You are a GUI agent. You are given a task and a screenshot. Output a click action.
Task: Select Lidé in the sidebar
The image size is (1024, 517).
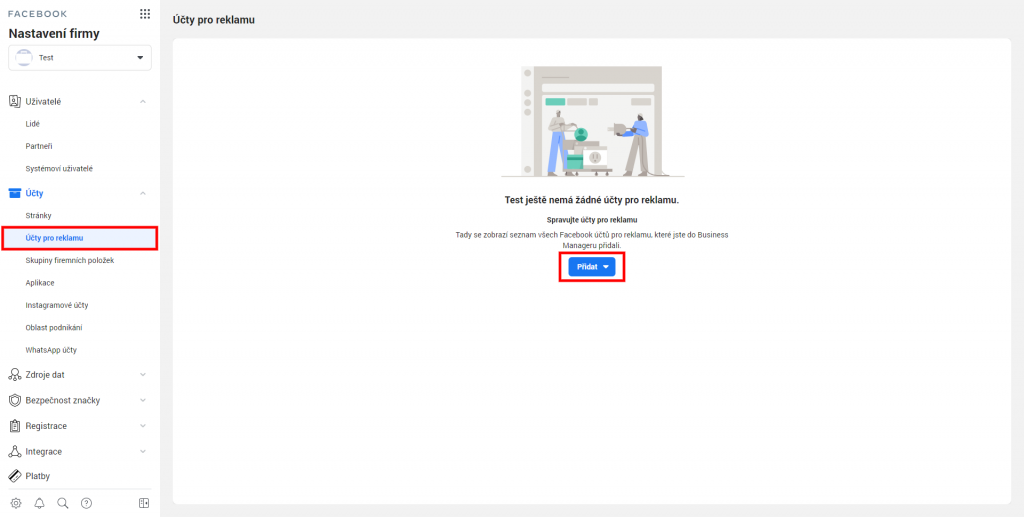[33, 124]
